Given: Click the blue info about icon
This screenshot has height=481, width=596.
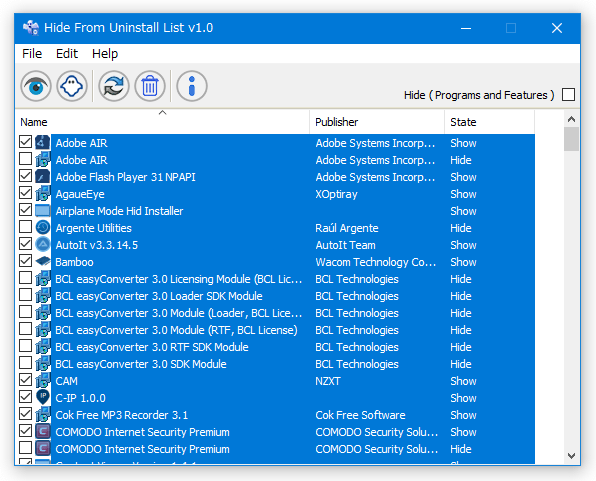Looking at the screenshot, I should pyautogui.click(x=192, y=86).
